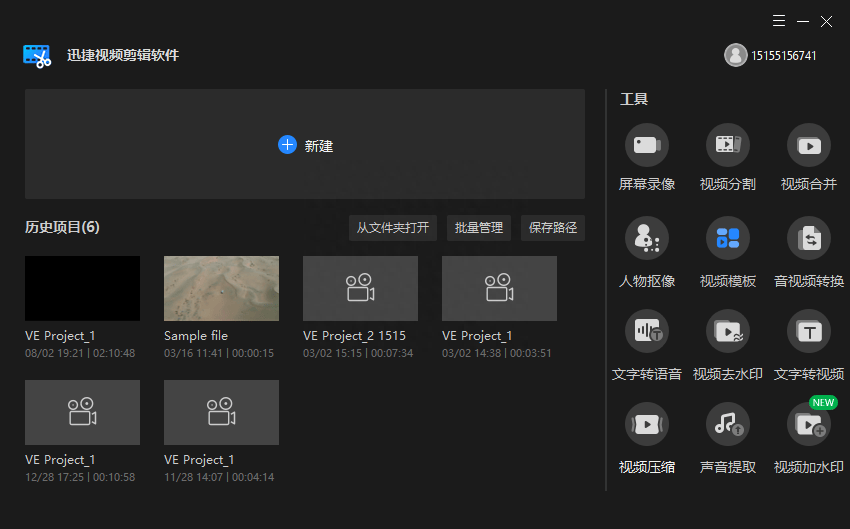Viewport: 850px width, 529px height.
Task: Select the 人物抠像 portrait cutout tool
Action: [646, 238]
